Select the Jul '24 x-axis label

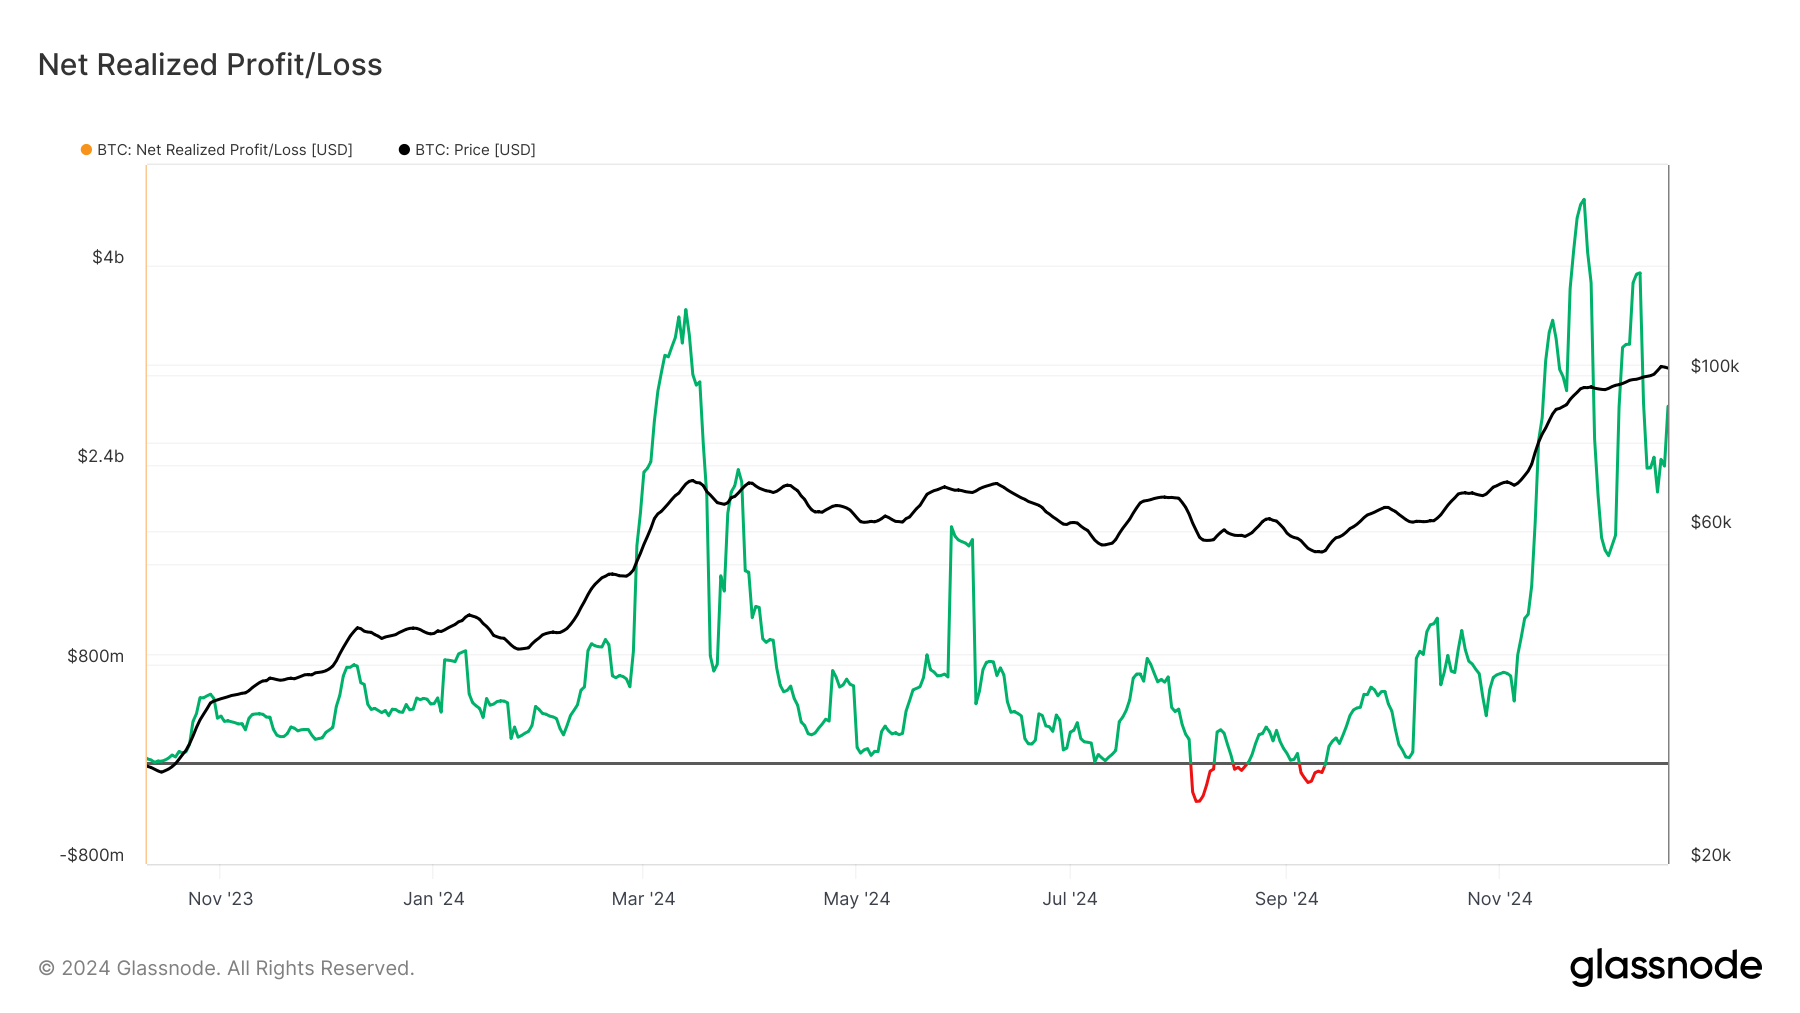click(x=1070, y=899)
